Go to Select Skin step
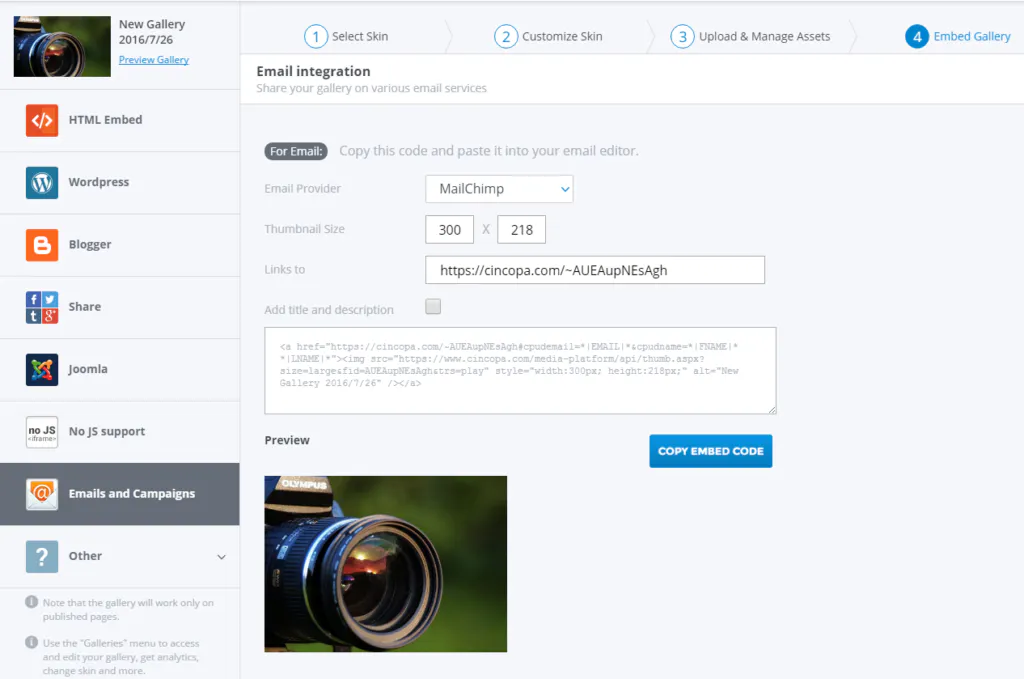The height and width of the screenshot is (679, 1024). [x=346, y=37]
